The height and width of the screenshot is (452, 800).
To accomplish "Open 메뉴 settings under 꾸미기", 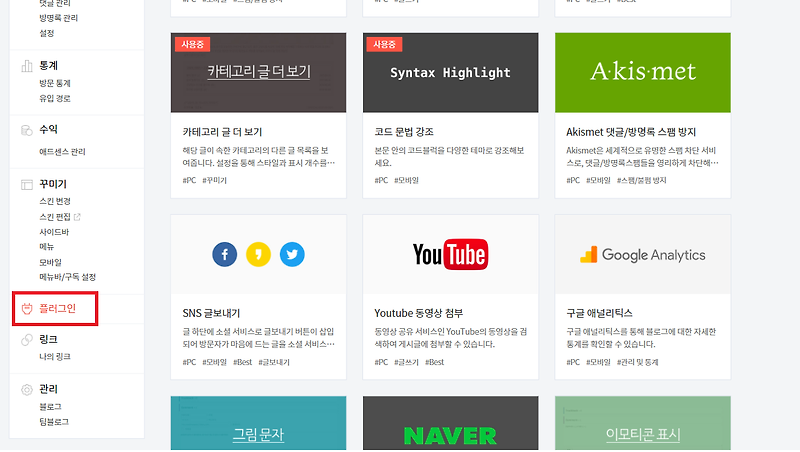I will [47, 246].
